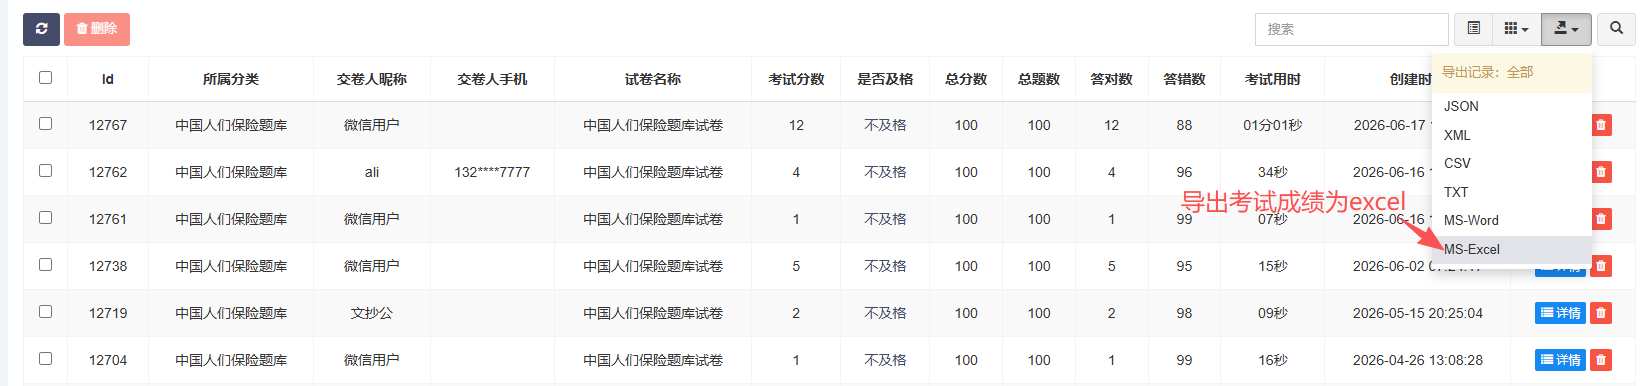Check the checkbox for row 12738
Viewport: 1643px width, 386px height.
[45, 264]
